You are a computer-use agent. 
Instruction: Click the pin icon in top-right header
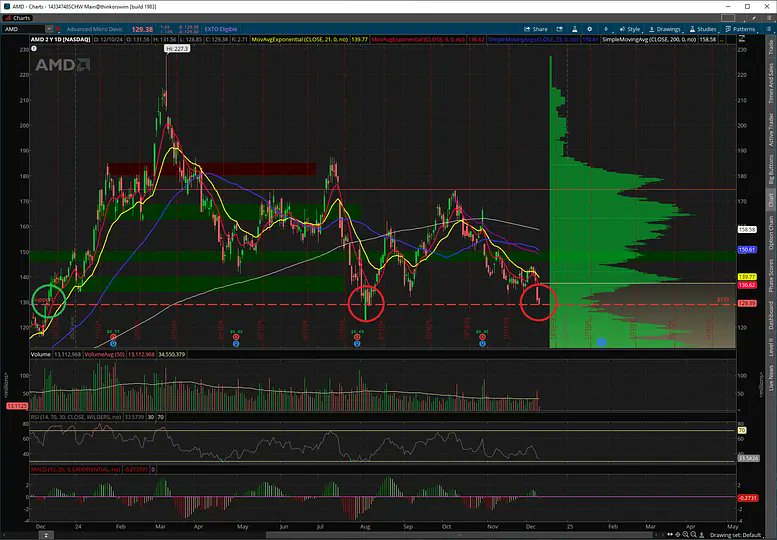tap(755, 18)
